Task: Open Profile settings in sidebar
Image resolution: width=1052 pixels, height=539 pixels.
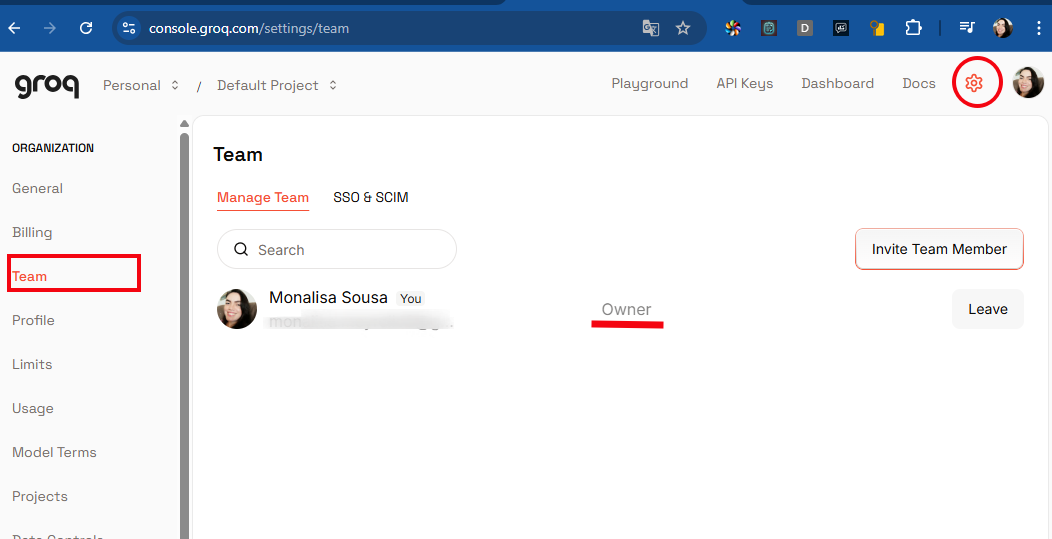Action: click(x=34, y=320)
